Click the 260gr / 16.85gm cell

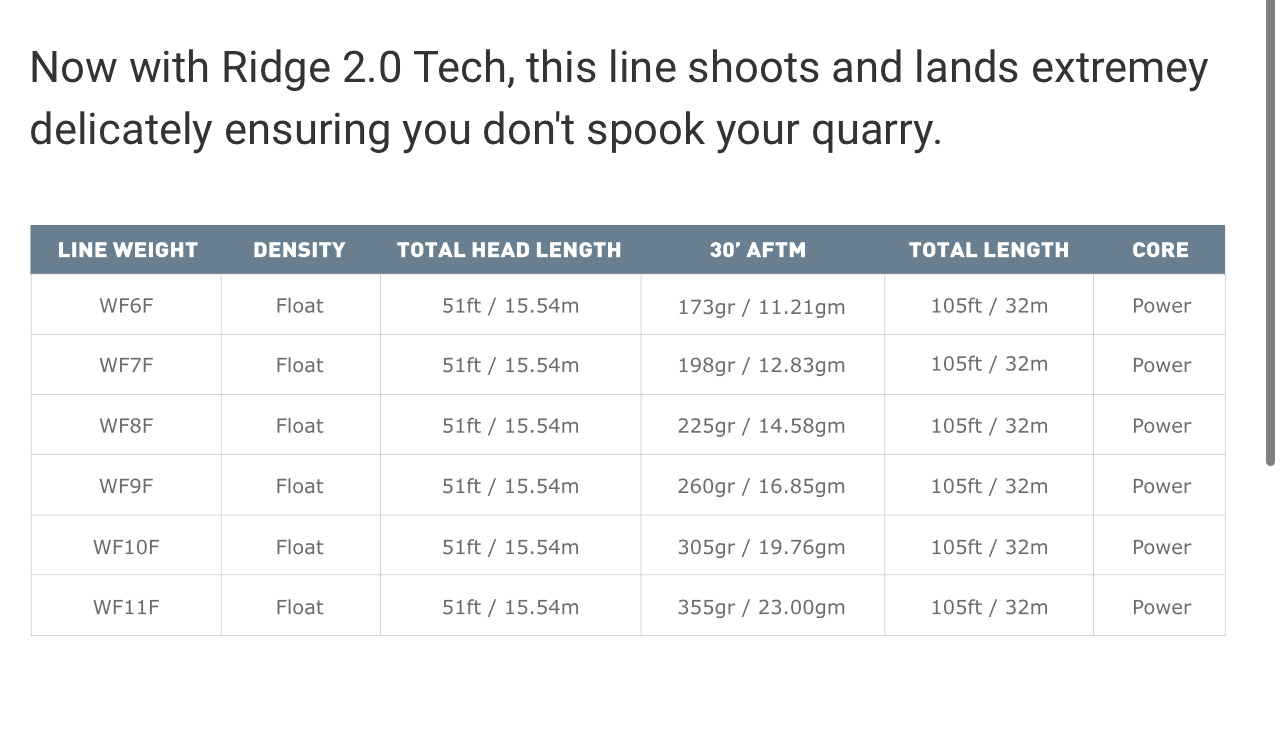pyautogui.click(x=761, y=487)
